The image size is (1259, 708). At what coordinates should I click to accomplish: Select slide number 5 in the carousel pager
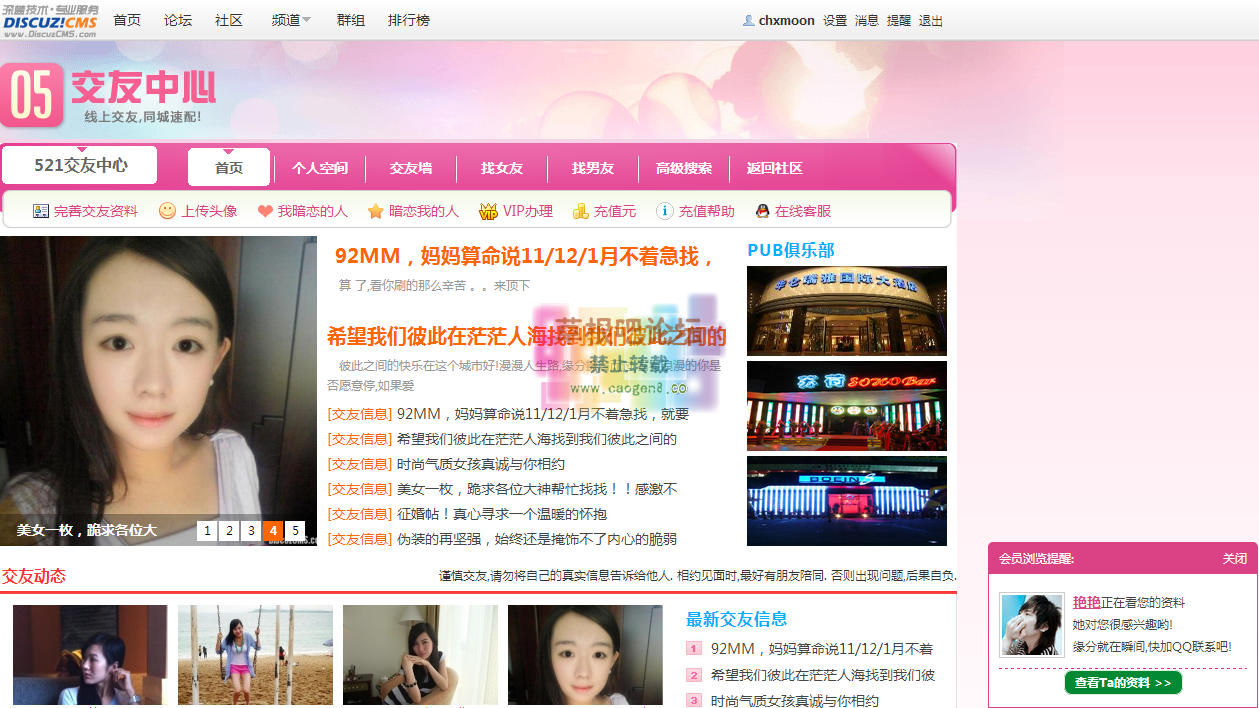point(294,531)
